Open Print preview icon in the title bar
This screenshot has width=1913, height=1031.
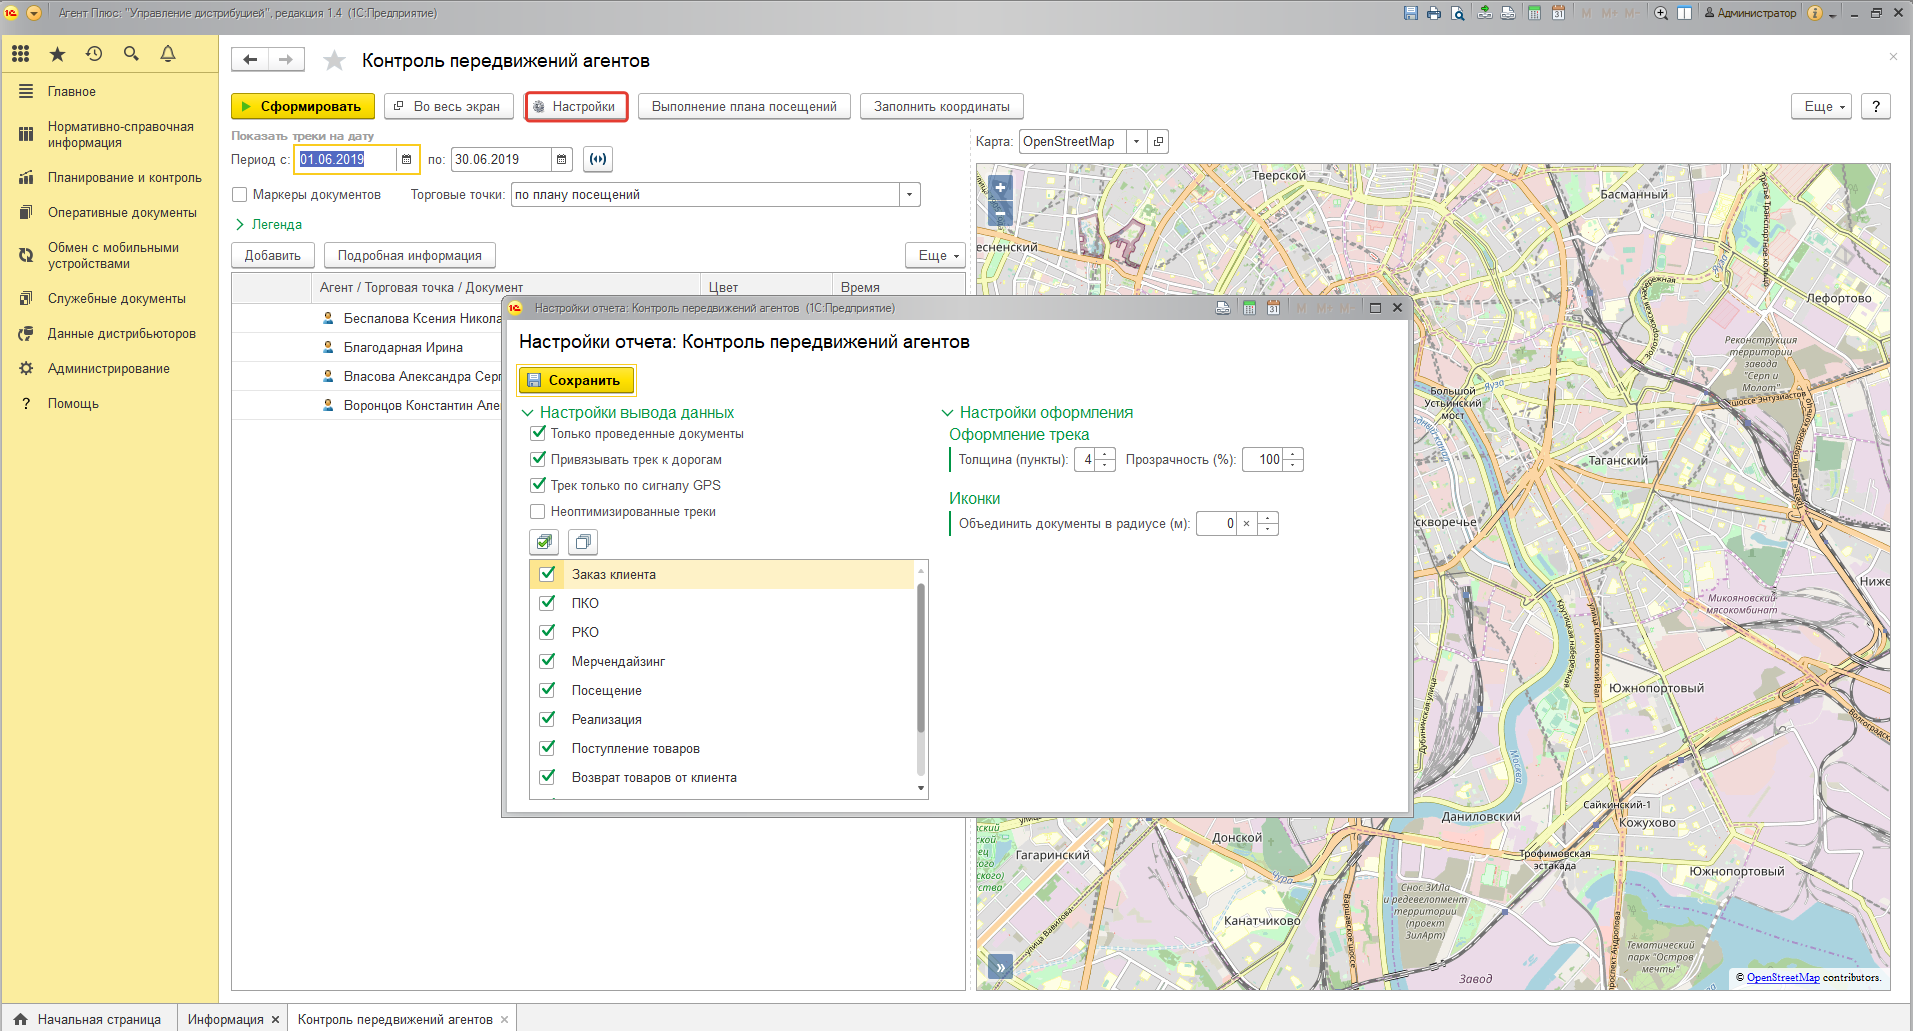[x=1458, y=13]
